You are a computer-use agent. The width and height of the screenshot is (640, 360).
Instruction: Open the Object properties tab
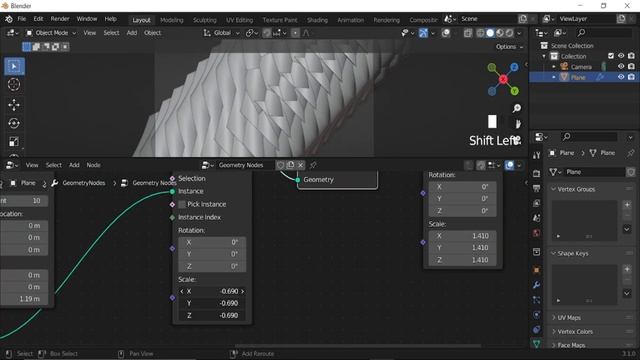[536, 270]
